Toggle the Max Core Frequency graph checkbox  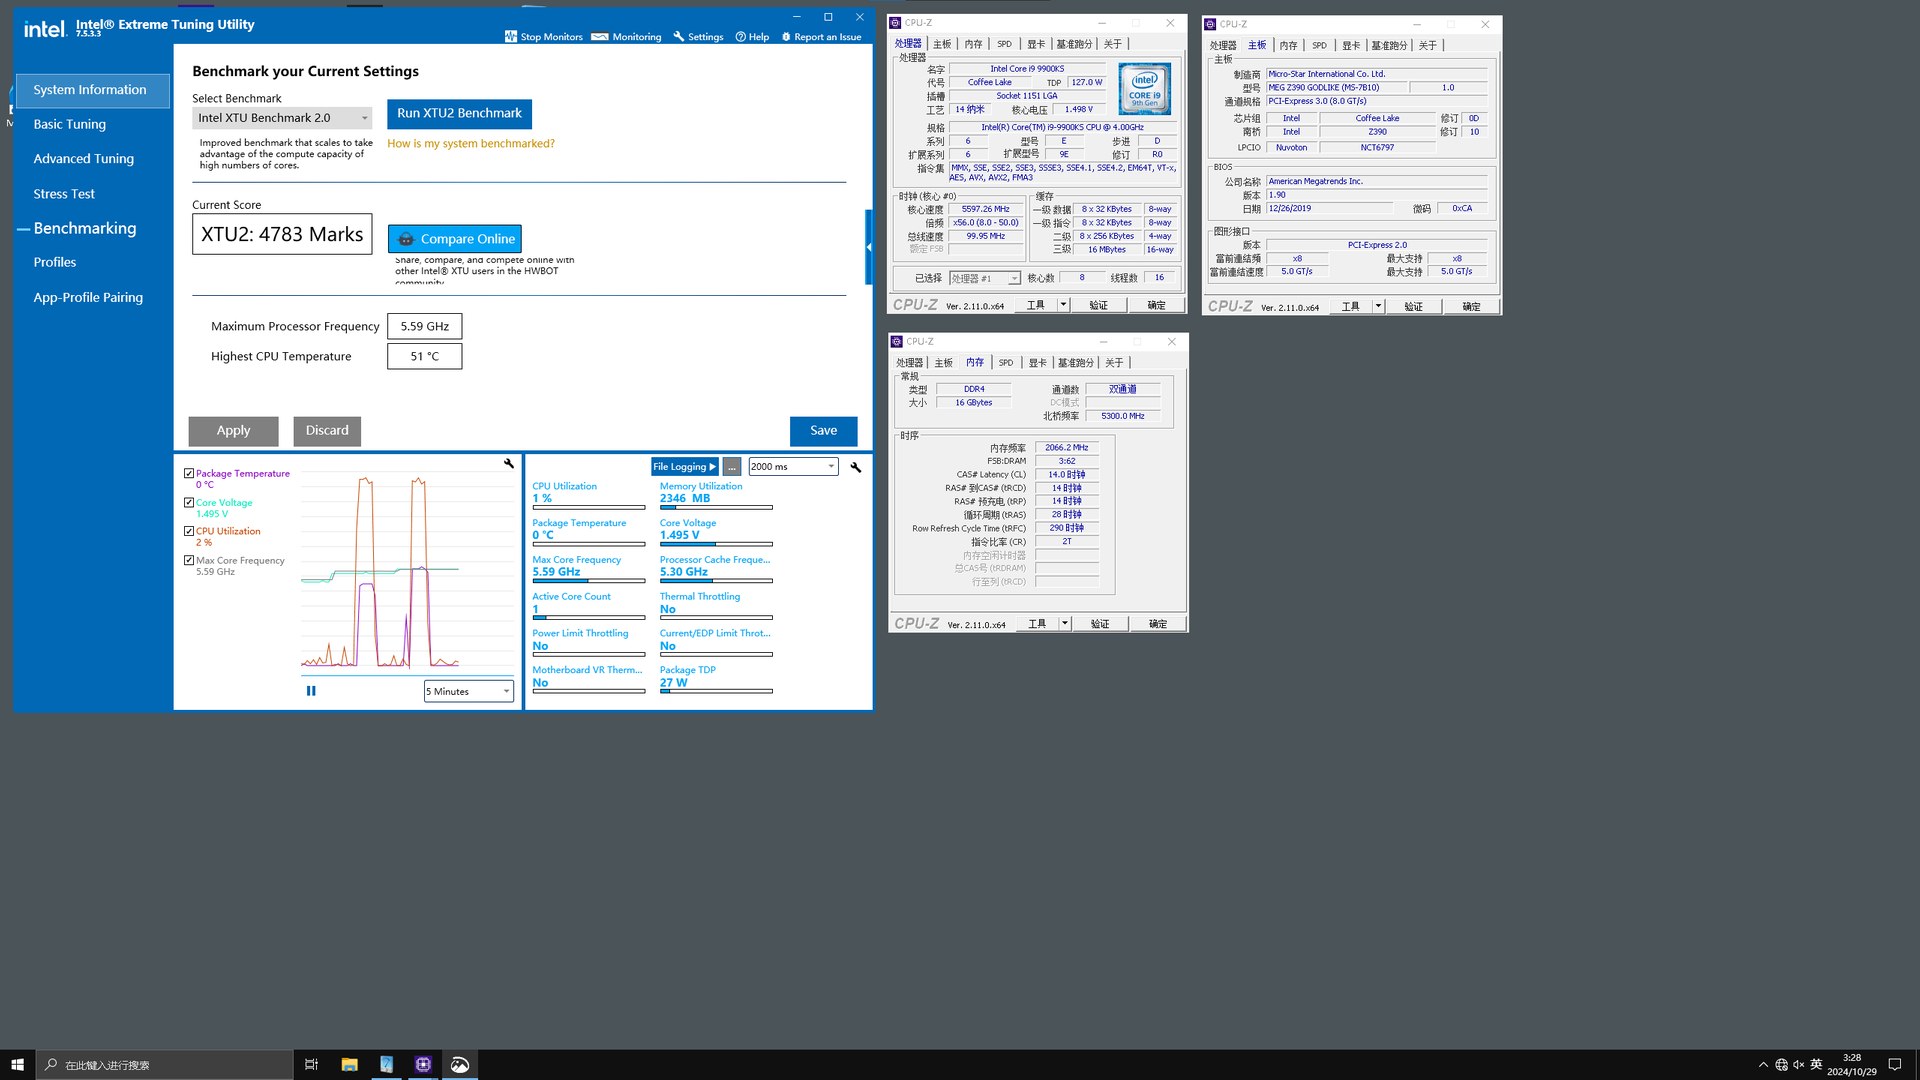(x=189, y=560)
